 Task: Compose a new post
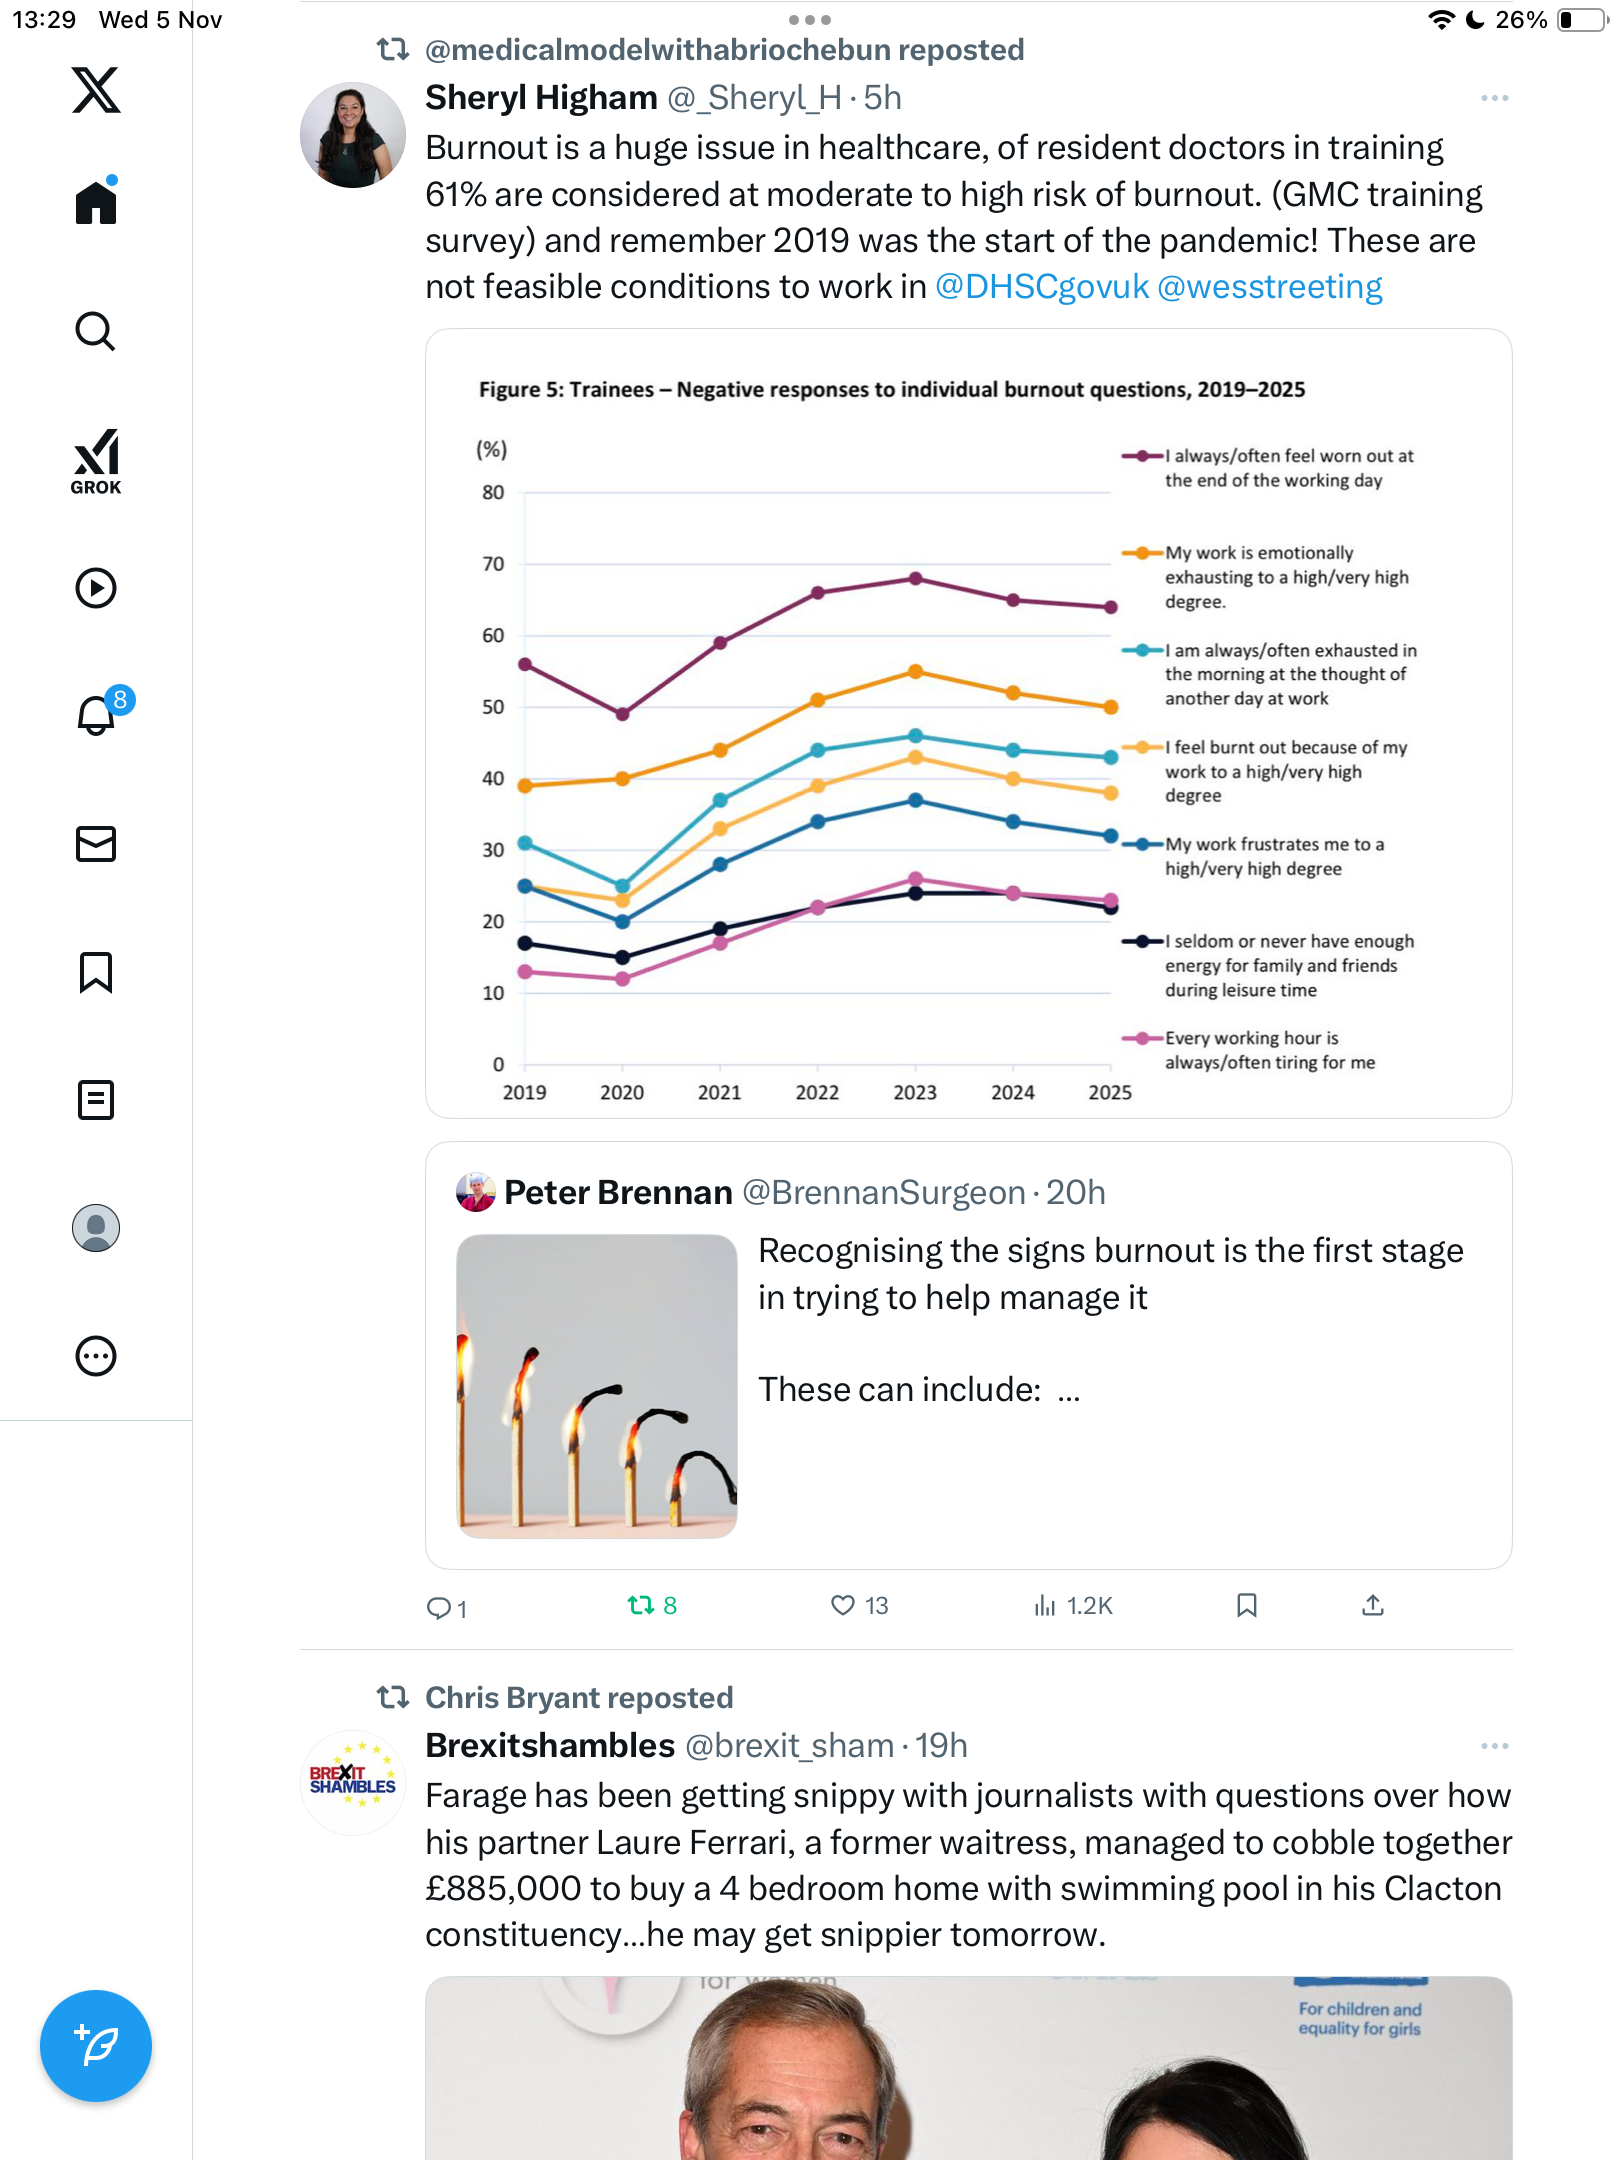tap(96, 2046)
